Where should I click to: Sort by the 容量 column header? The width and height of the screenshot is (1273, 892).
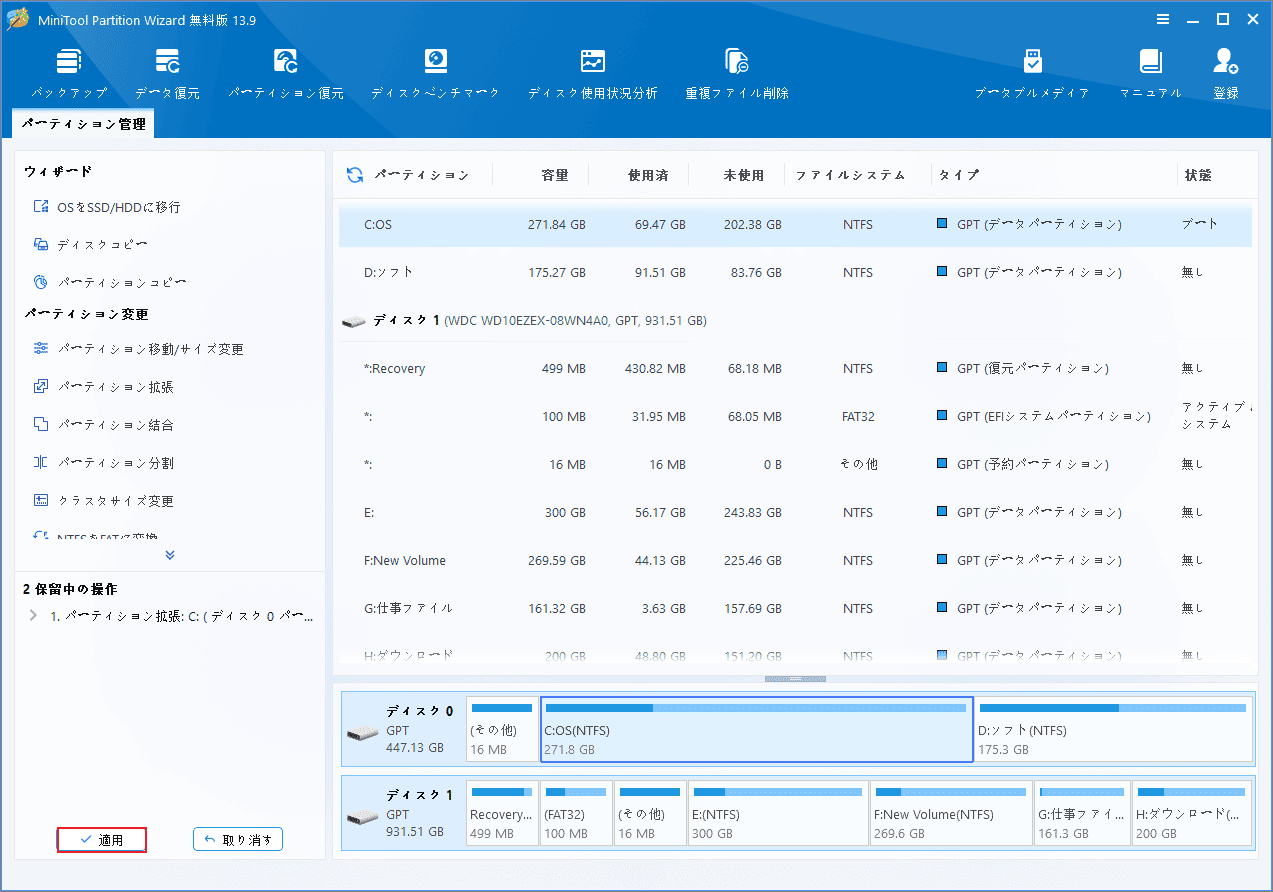[554, 175]
